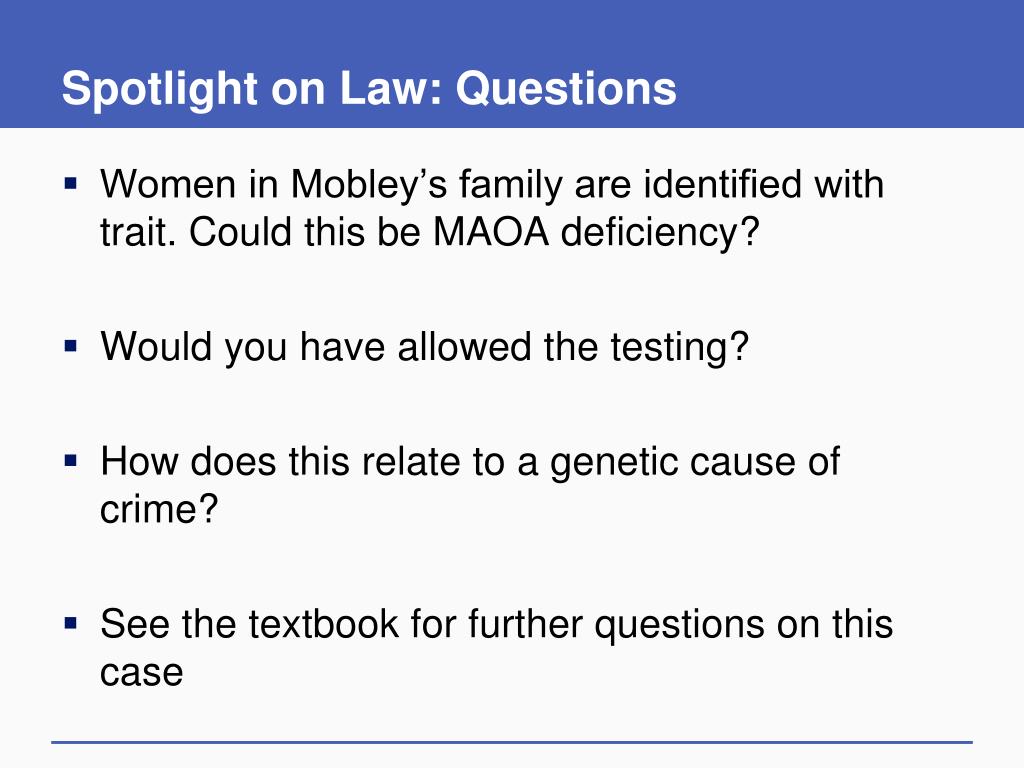
Task: Click the word 'case' at bottom
Action: pos(142,673)
